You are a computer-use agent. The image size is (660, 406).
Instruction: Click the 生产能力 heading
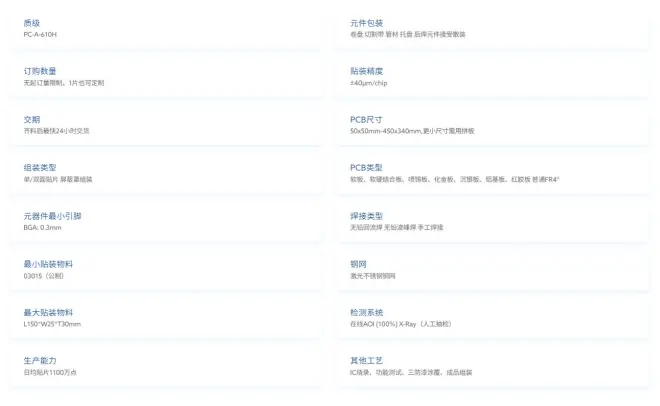[40, 360]
